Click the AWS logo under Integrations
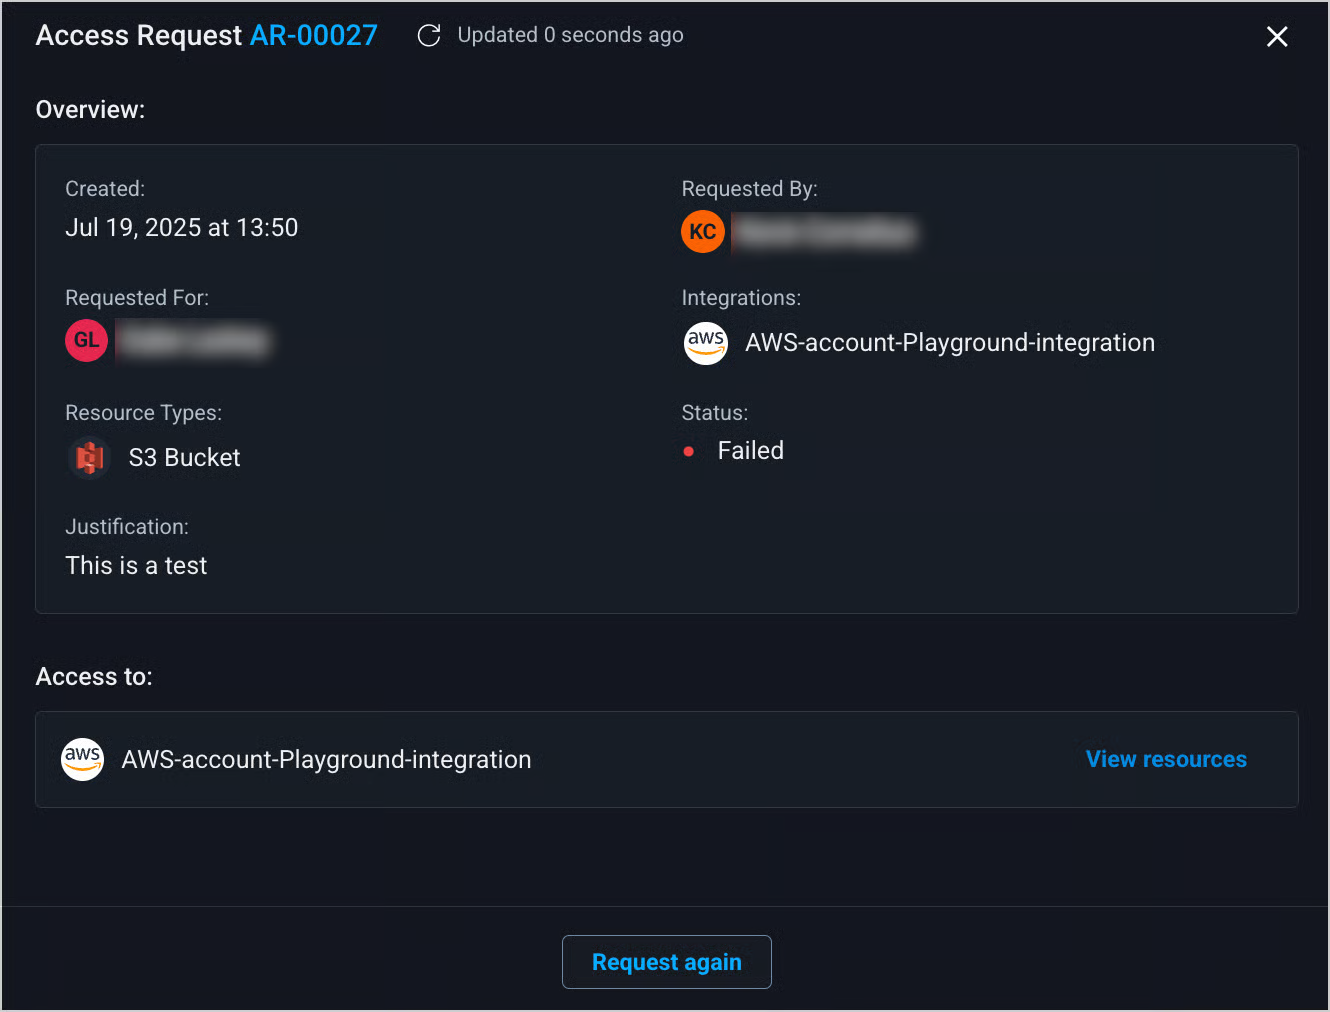The image size is (1330, 1012). [x=706, y=343]
